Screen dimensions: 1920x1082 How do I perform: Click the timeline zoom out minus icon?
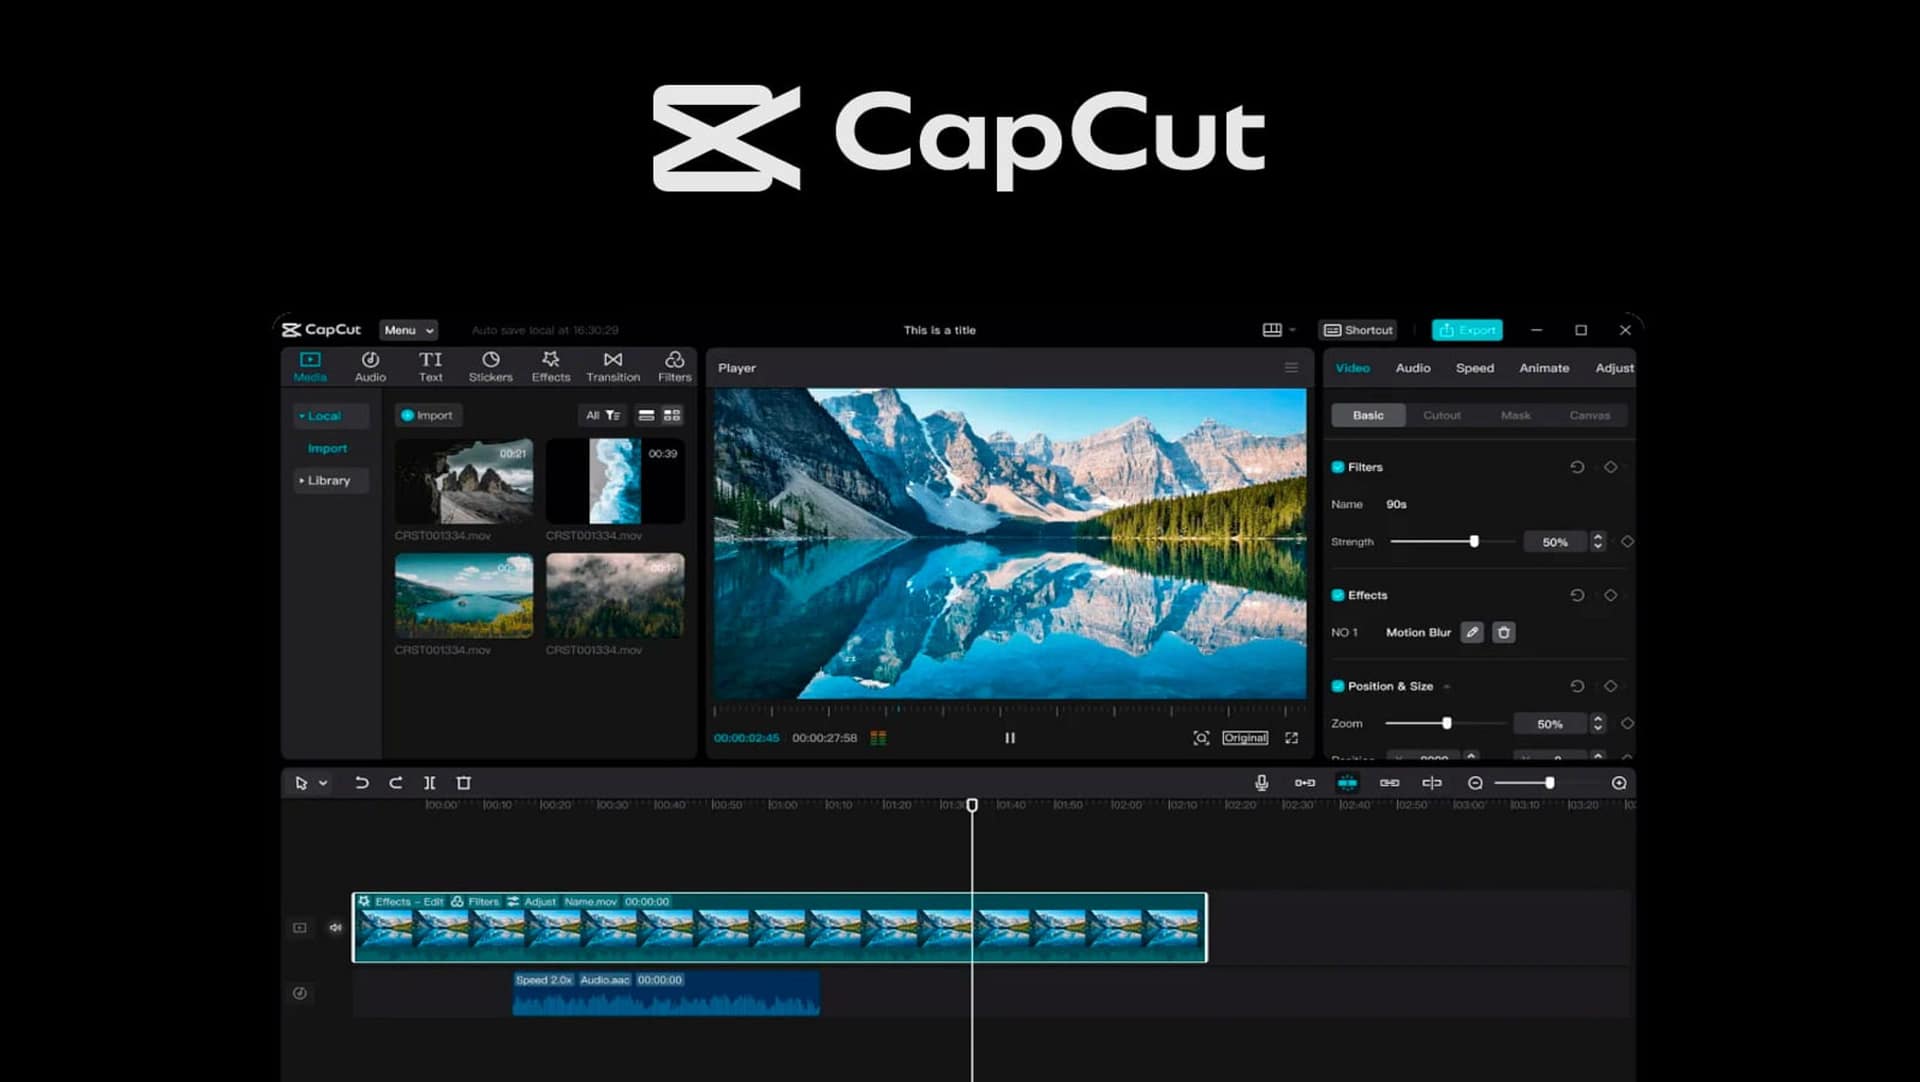[x=1475, y=783]
